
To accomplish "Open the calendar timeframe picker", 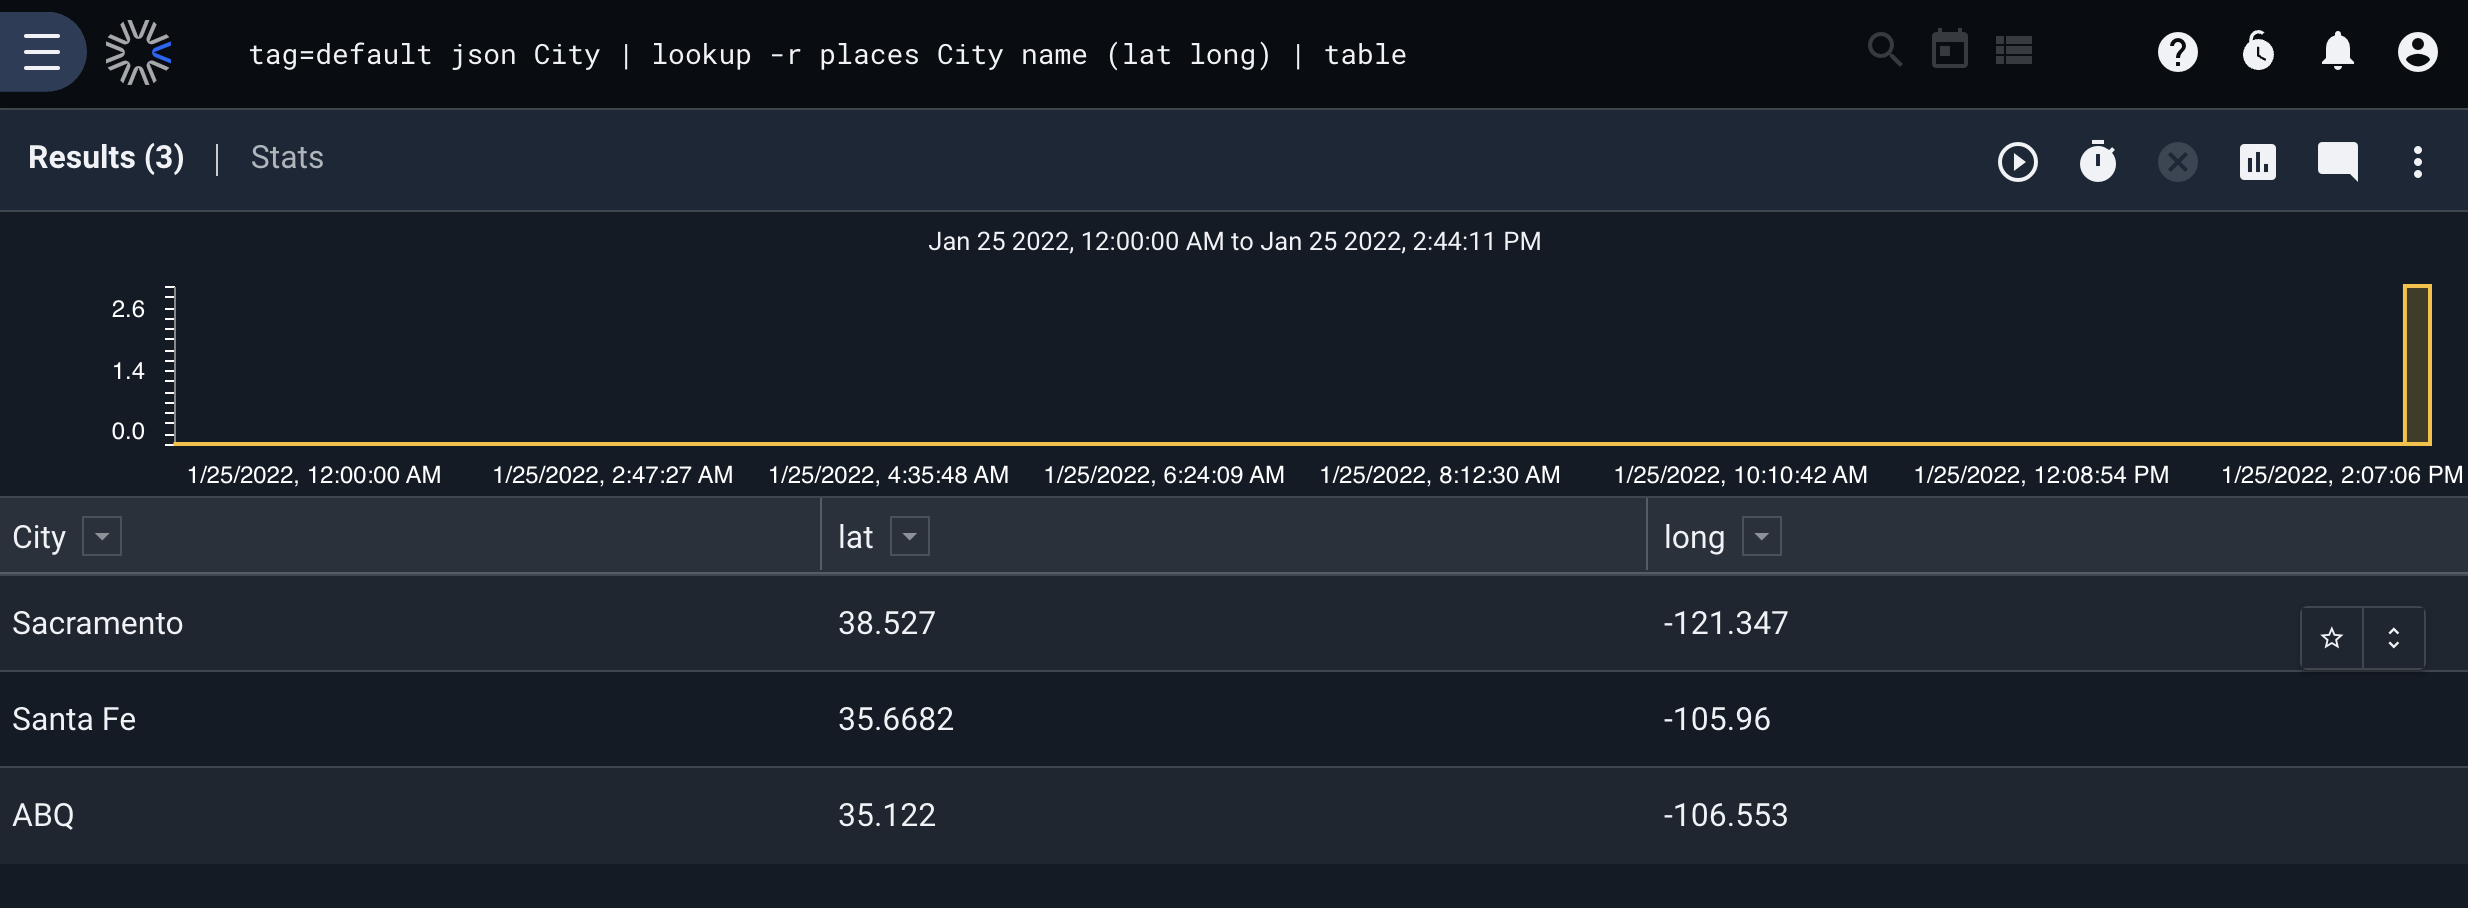I will pyautogui.click(x=1949, y=49).
